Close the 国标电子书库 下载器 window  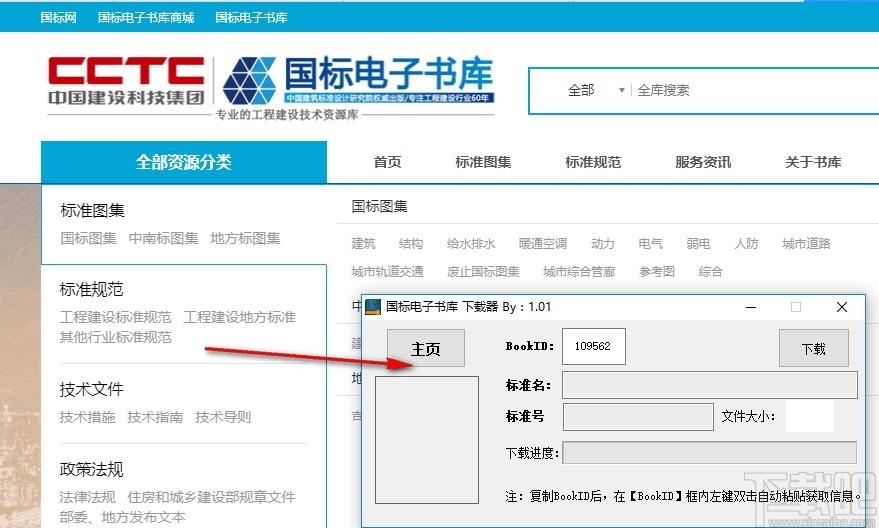coord(841,307)
